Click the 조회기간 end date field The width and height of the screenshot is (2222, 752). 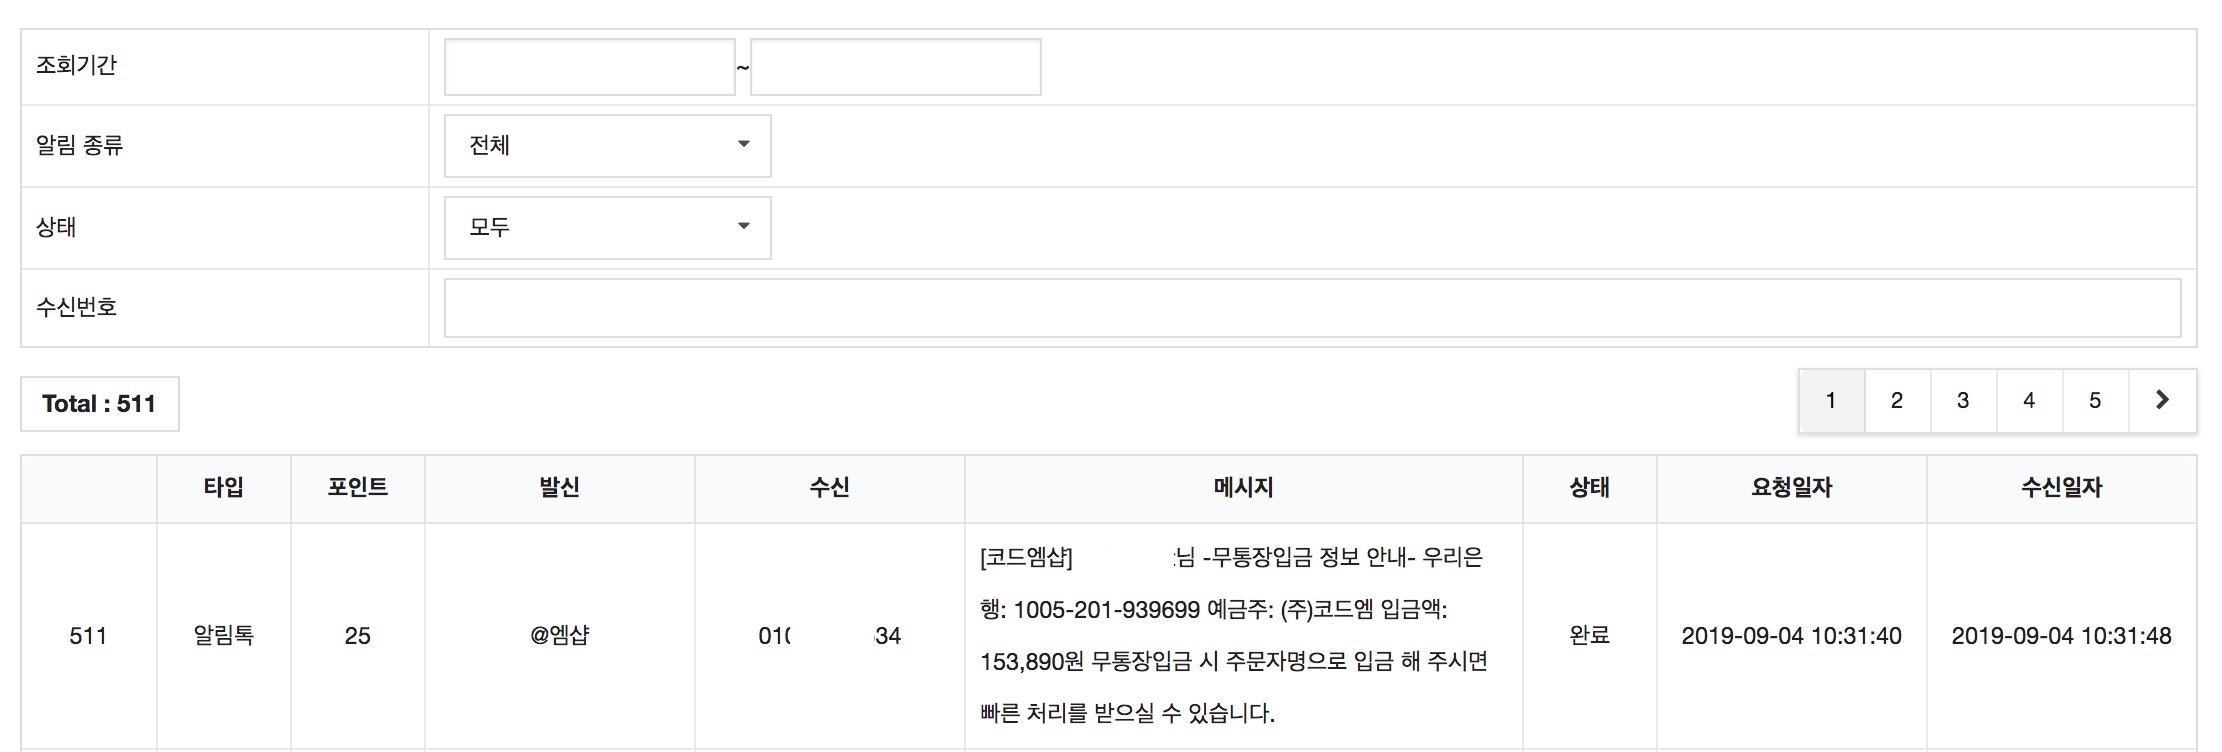[894, 66]
